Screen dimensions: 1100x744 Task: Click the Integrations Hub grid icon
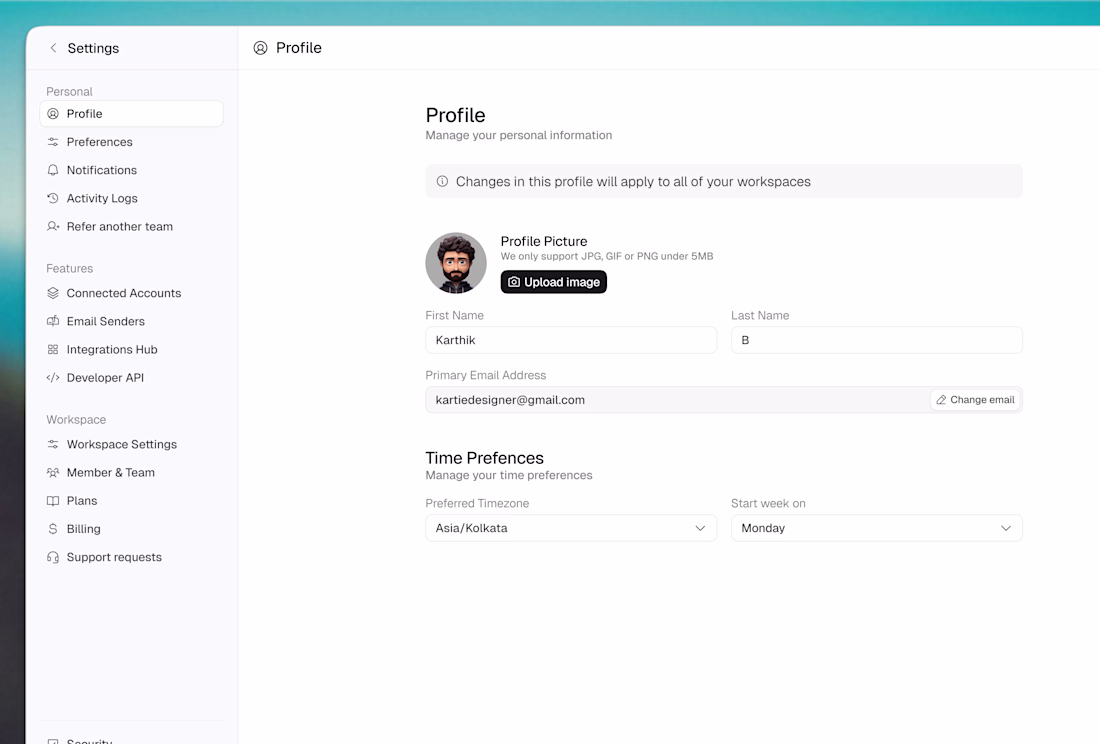[x=53, y=350]
